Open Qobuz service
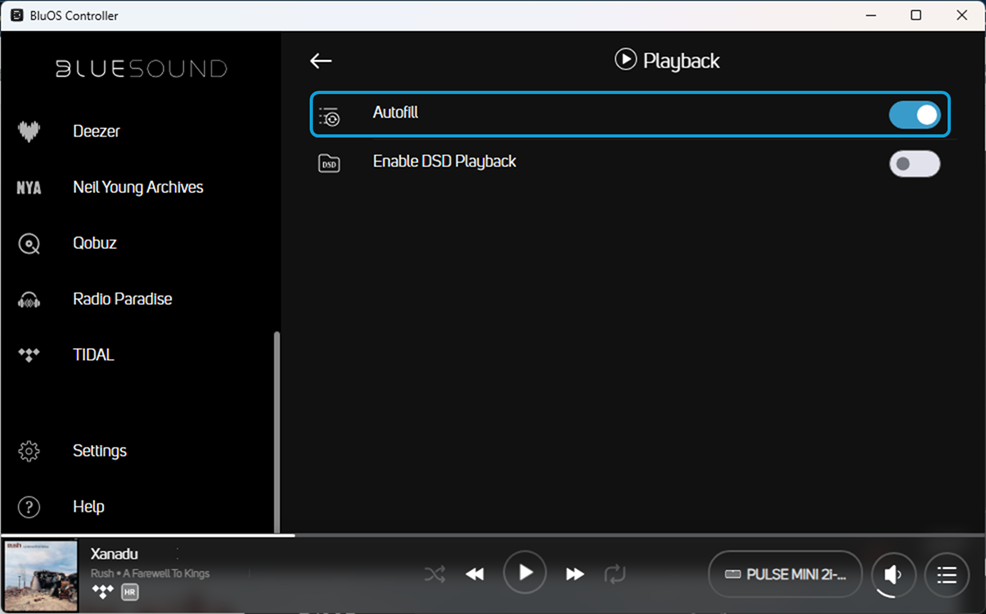 pyautogui.click(x=94, y=243)
